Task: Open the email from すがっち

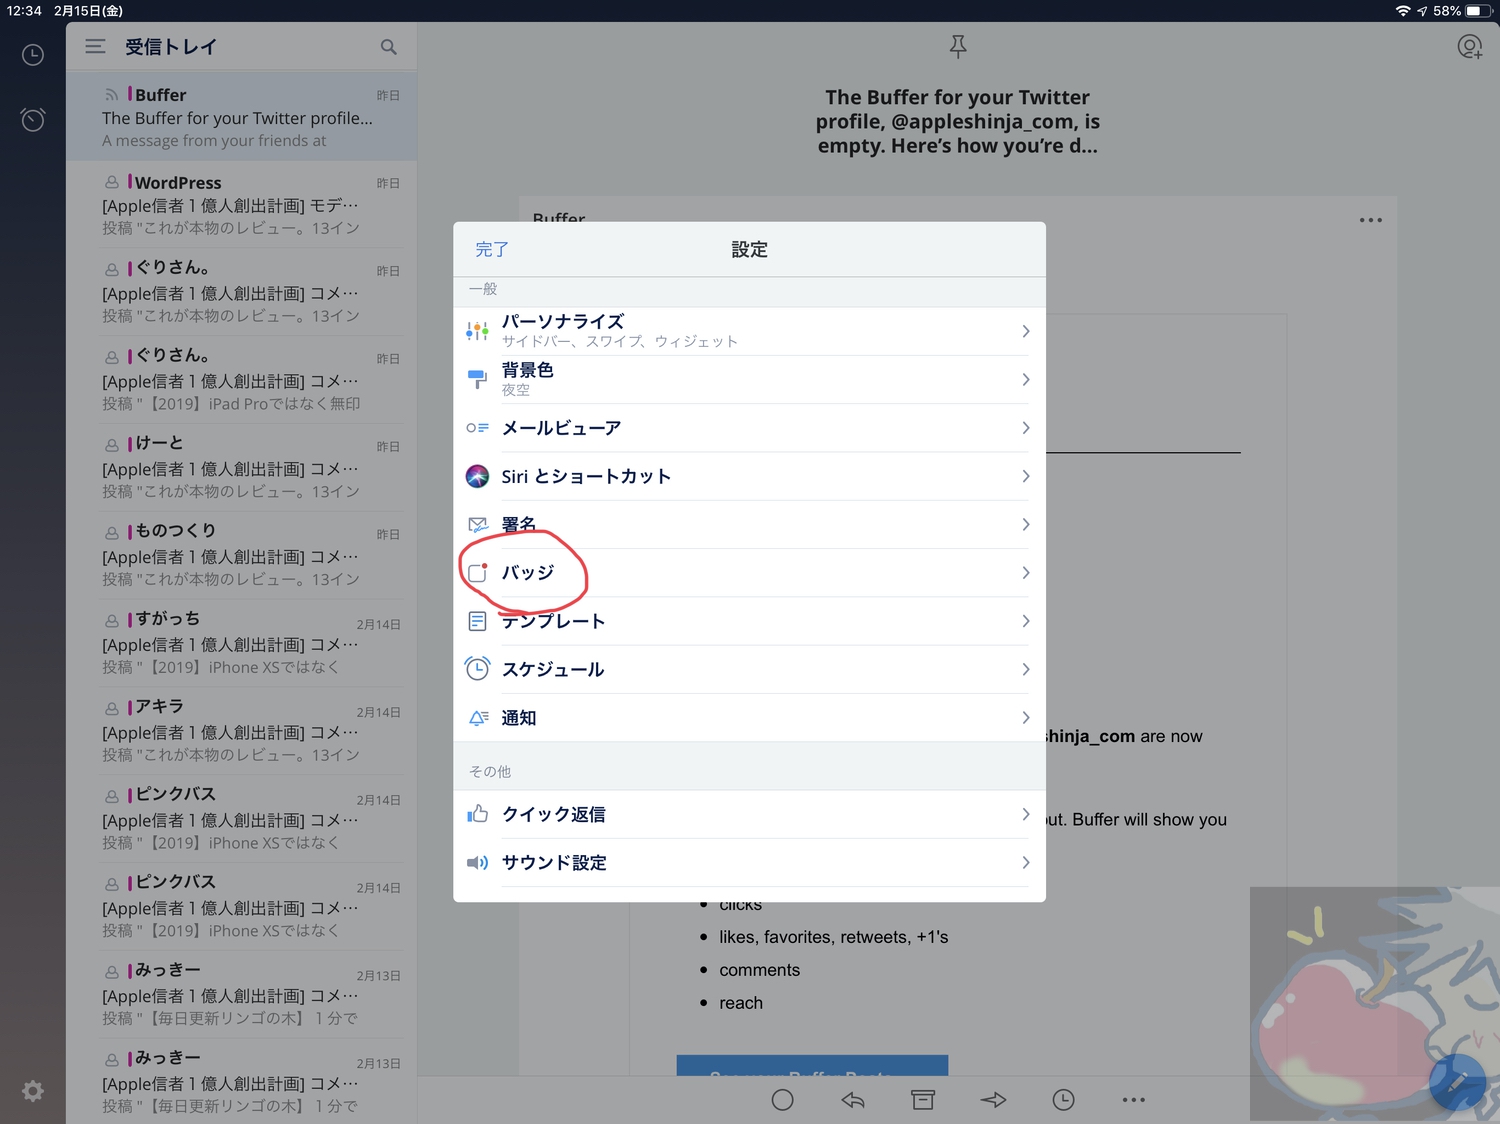Action: tap(242, 643)
